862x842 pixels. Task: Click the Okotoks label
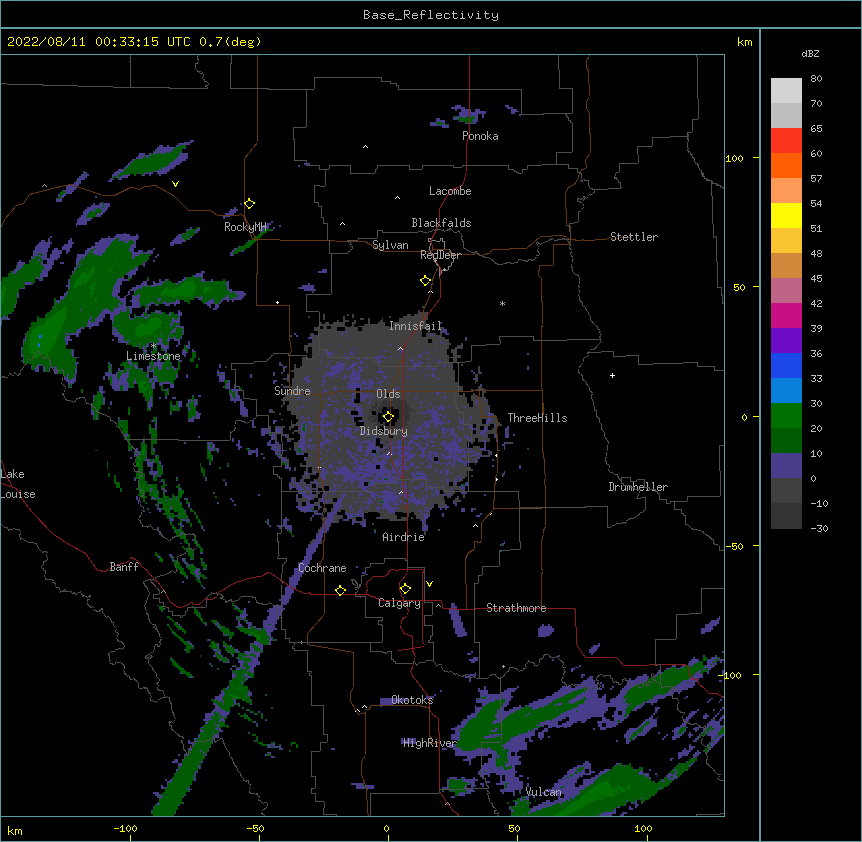(x=412, y=700)
